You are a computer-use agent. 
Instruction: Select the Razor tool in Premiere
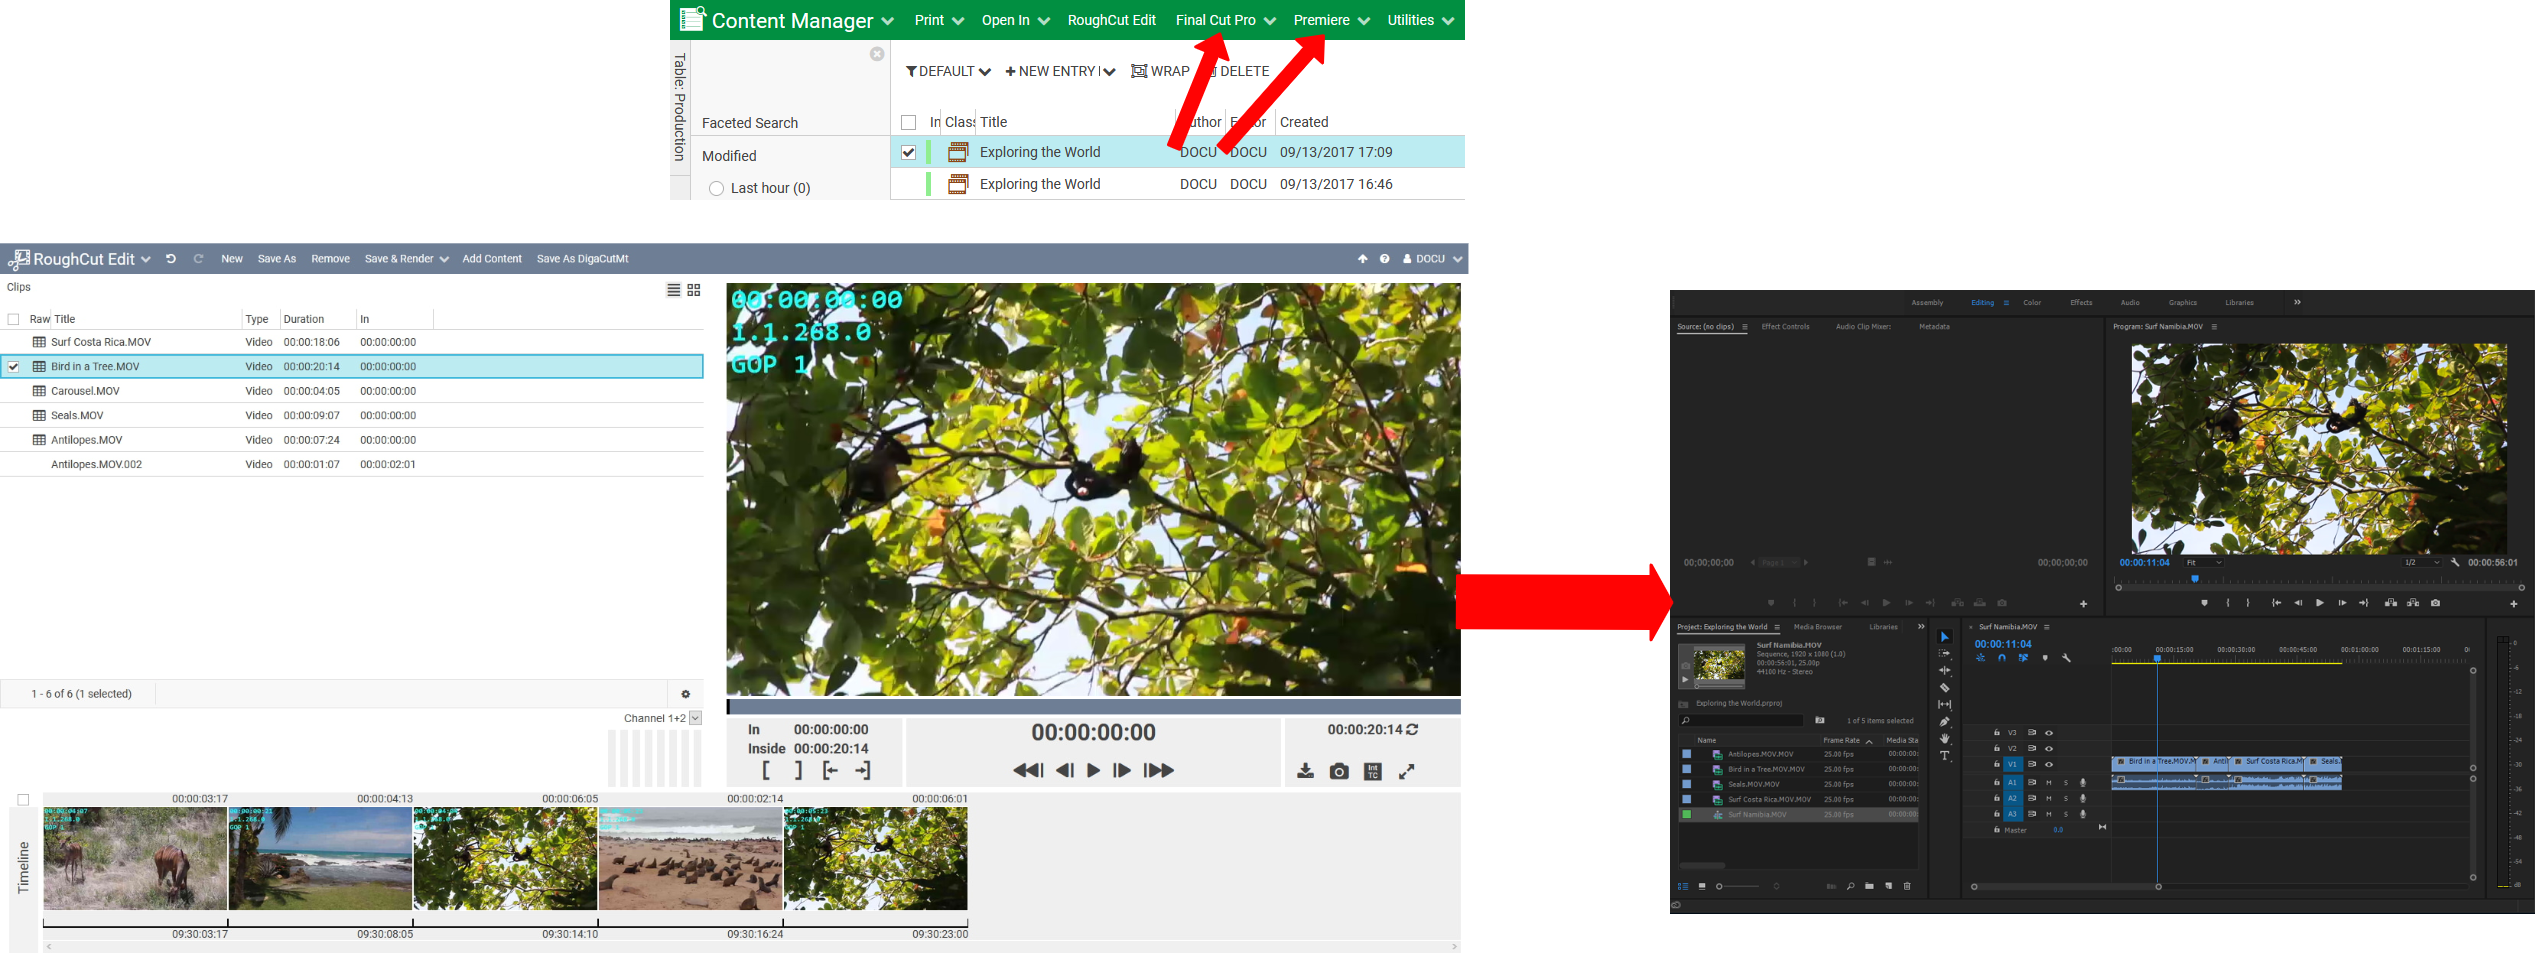(1944, 688)
